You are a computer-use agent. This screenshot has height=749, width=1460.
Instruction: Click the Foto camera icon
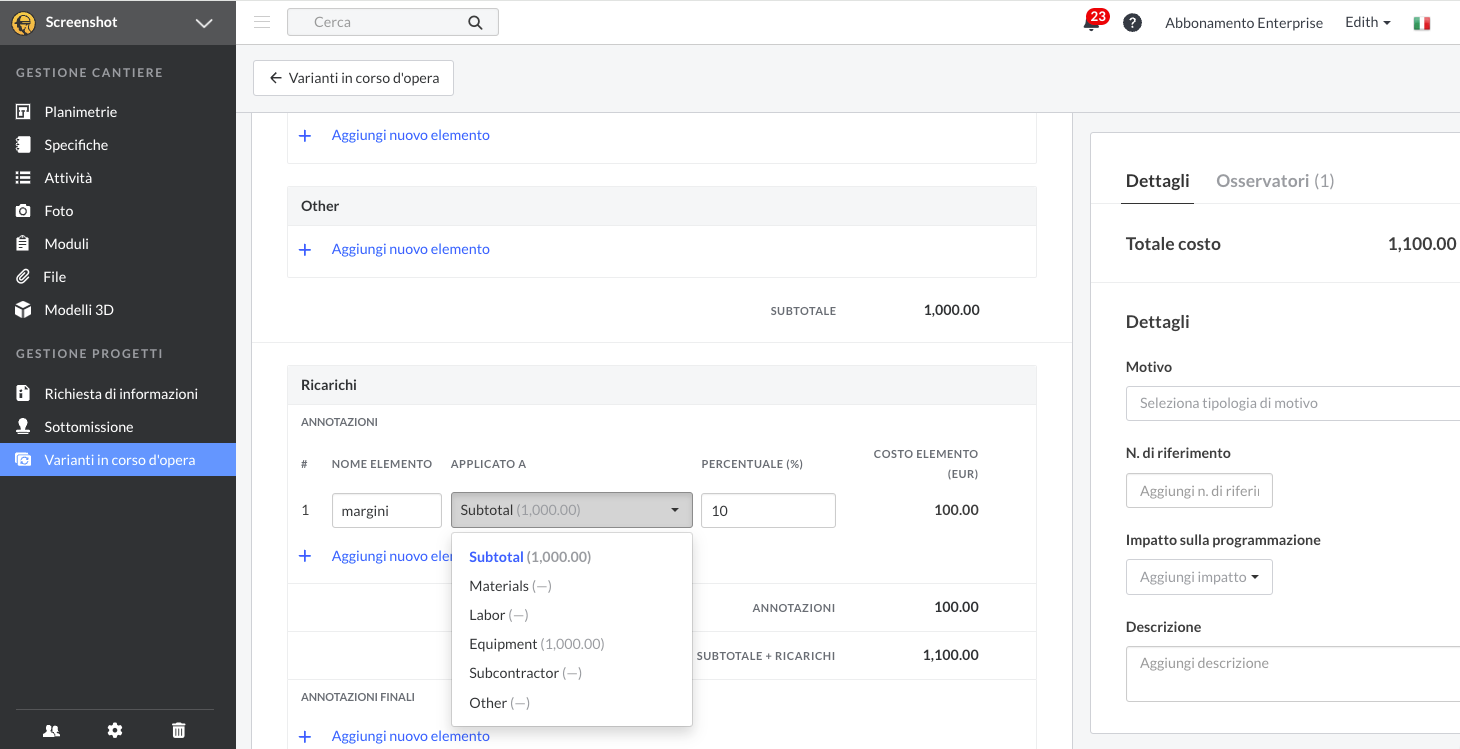point(23,211)
